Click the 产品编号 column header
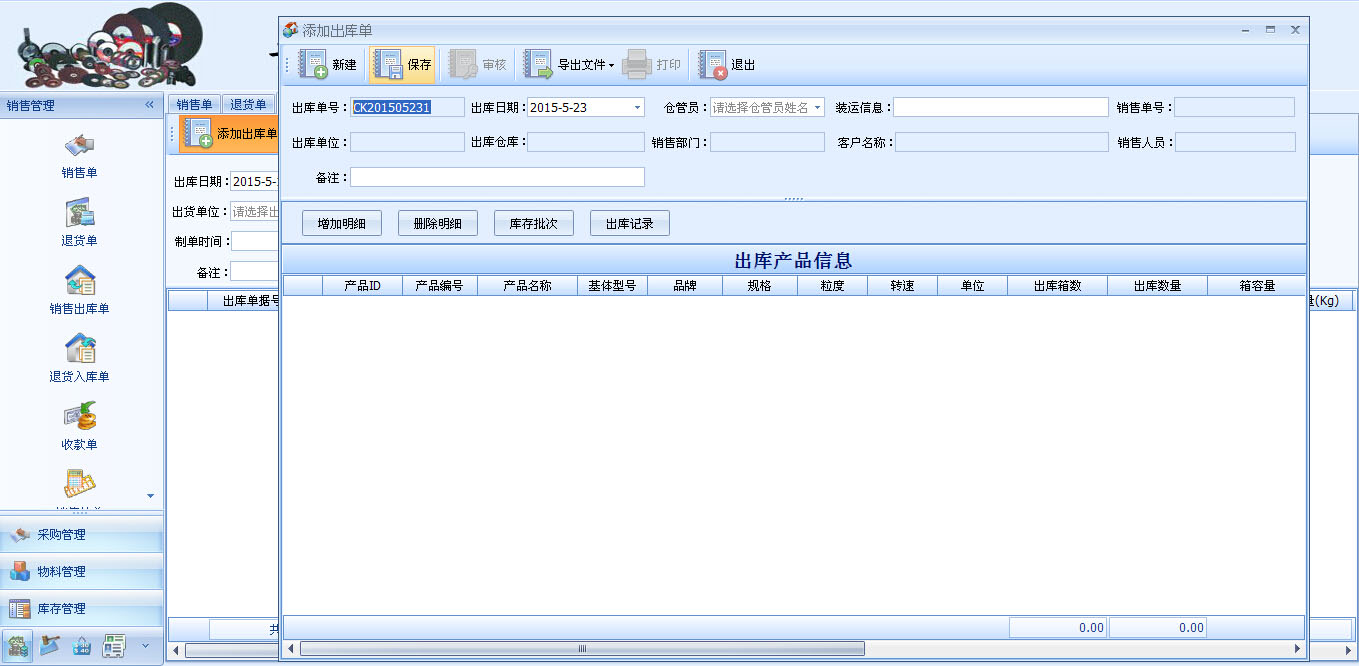The width and height of the screenshot is (1359, 666). pyautogui.click(x=440, y=286)
